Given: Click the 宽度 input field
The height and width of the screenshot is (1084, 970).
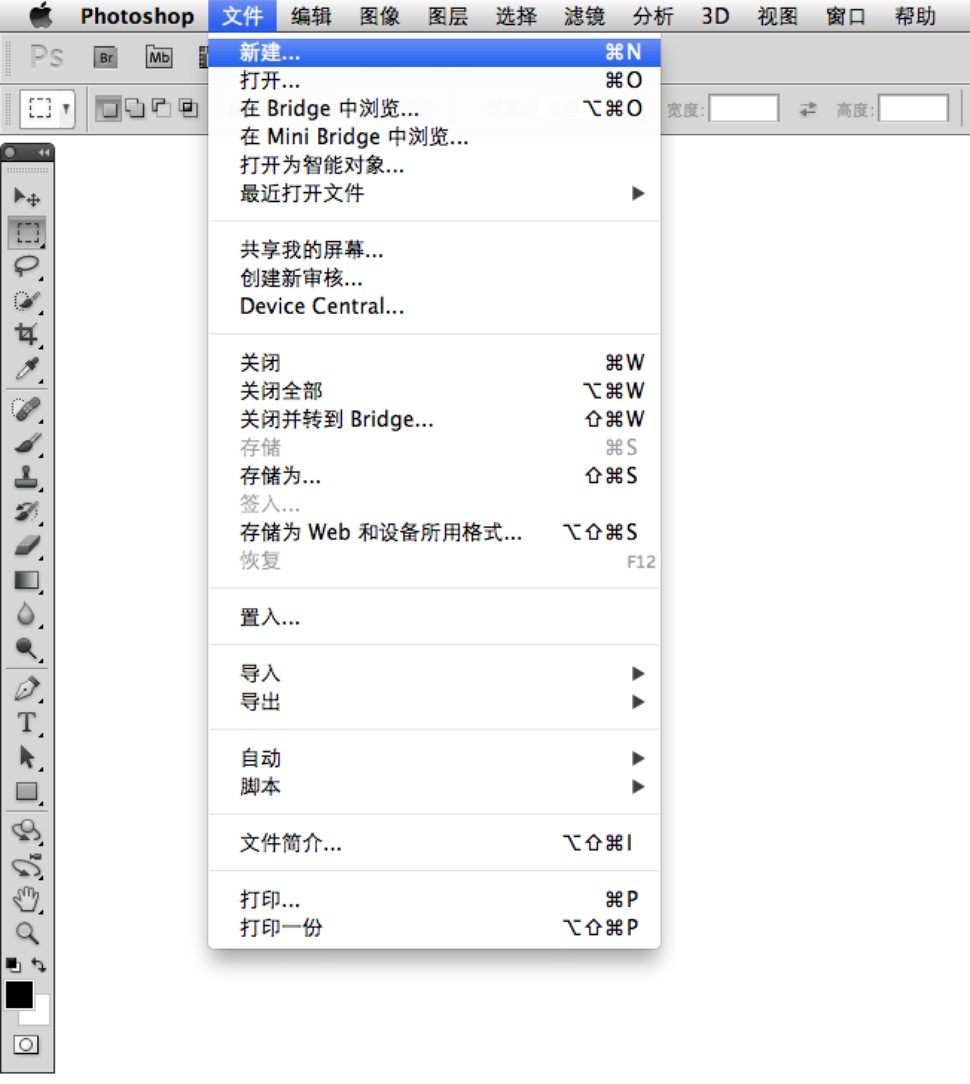Looking at the screenshot, I should coord(743,109).
